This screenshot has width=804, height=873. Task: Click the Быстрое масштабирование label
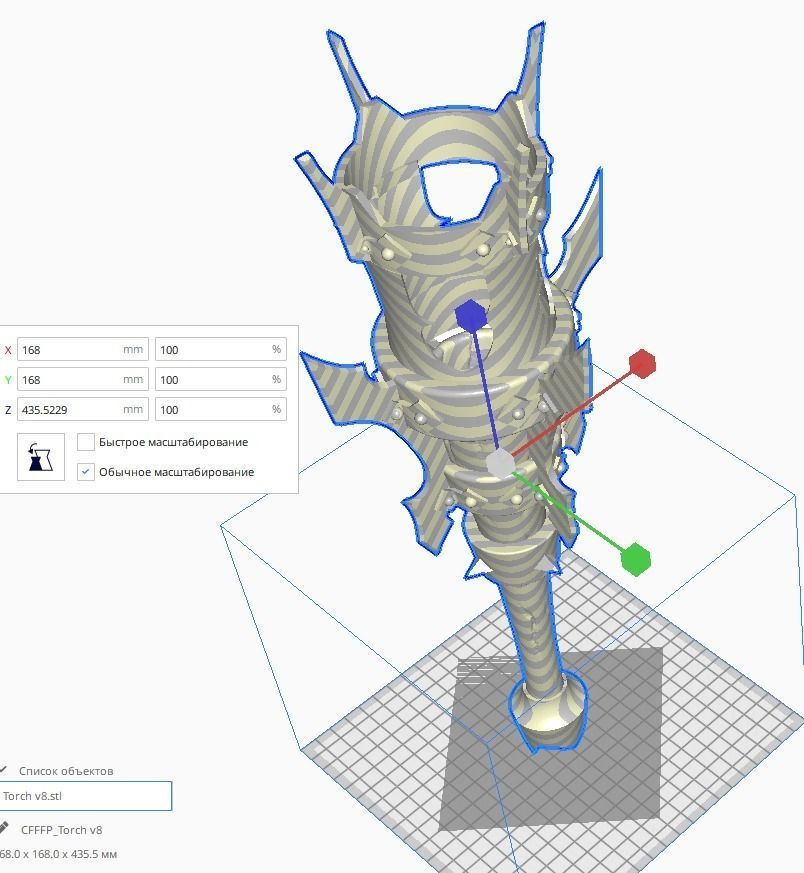173,442
